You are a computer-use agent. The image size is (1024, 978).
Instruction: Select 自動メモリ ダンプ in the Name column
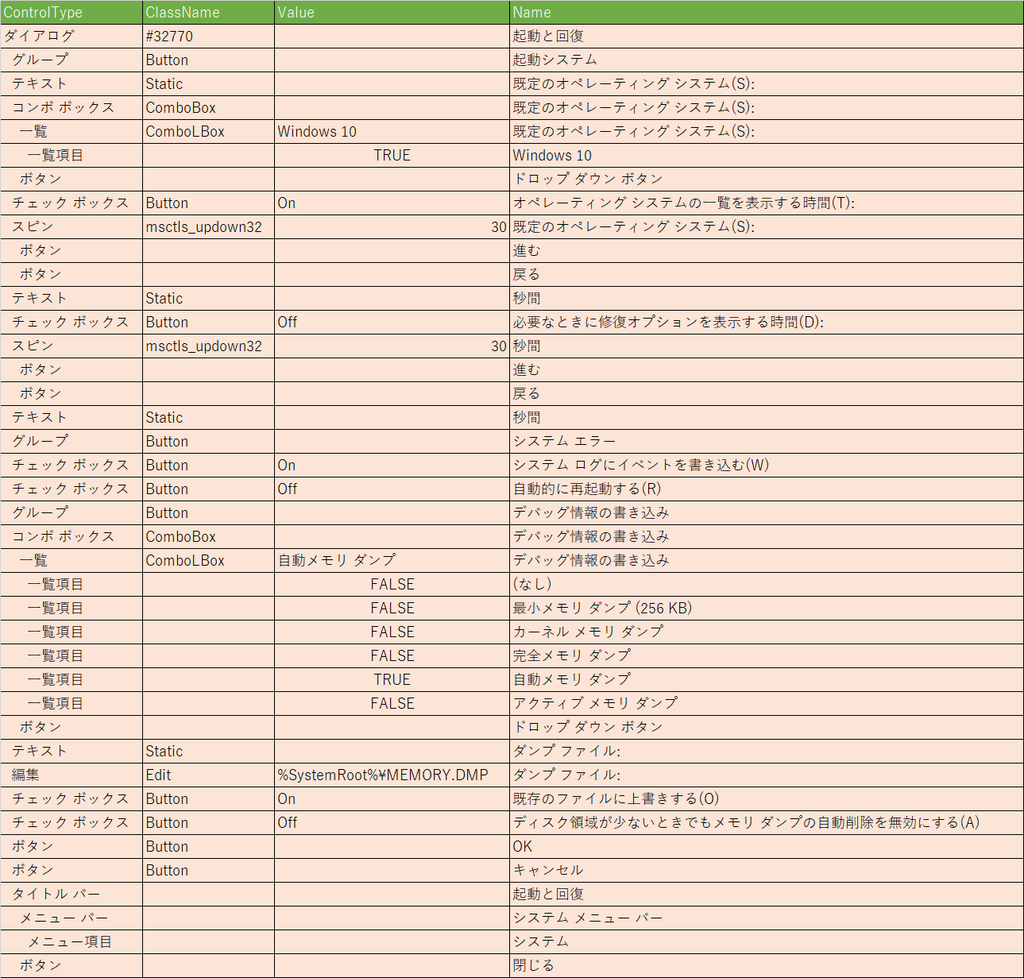pyautogui.click(x=766, y=680)
